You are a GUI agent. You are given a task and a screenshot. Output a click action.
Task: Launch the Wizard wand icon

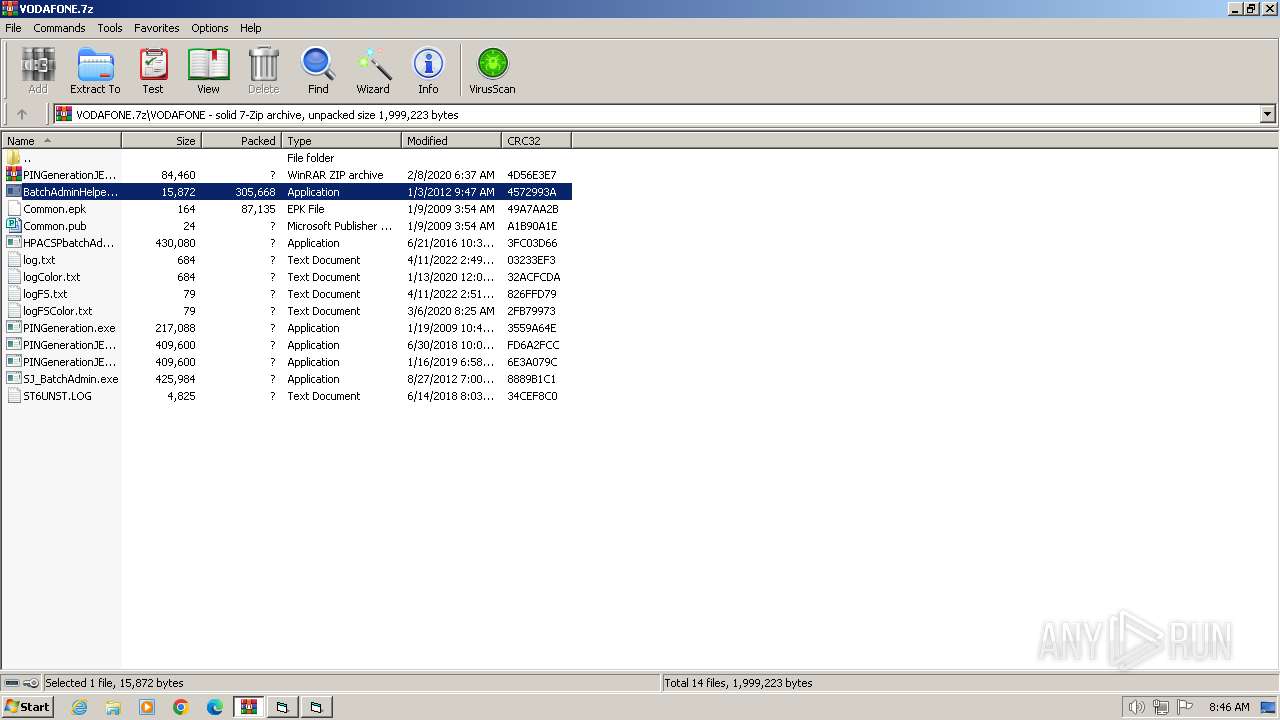373,71
